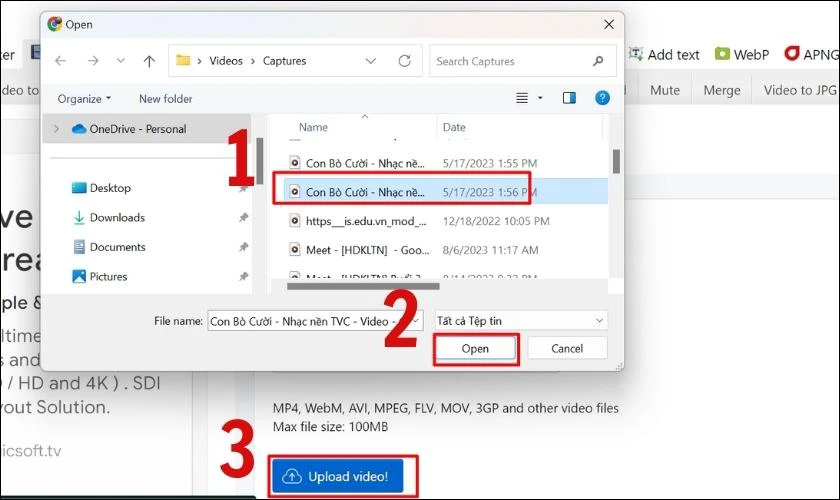The height and width of the screenshot is (500, 840).
Task: Expand the OneDrive - Personal tree node
Action: click(x=56, y=129)
